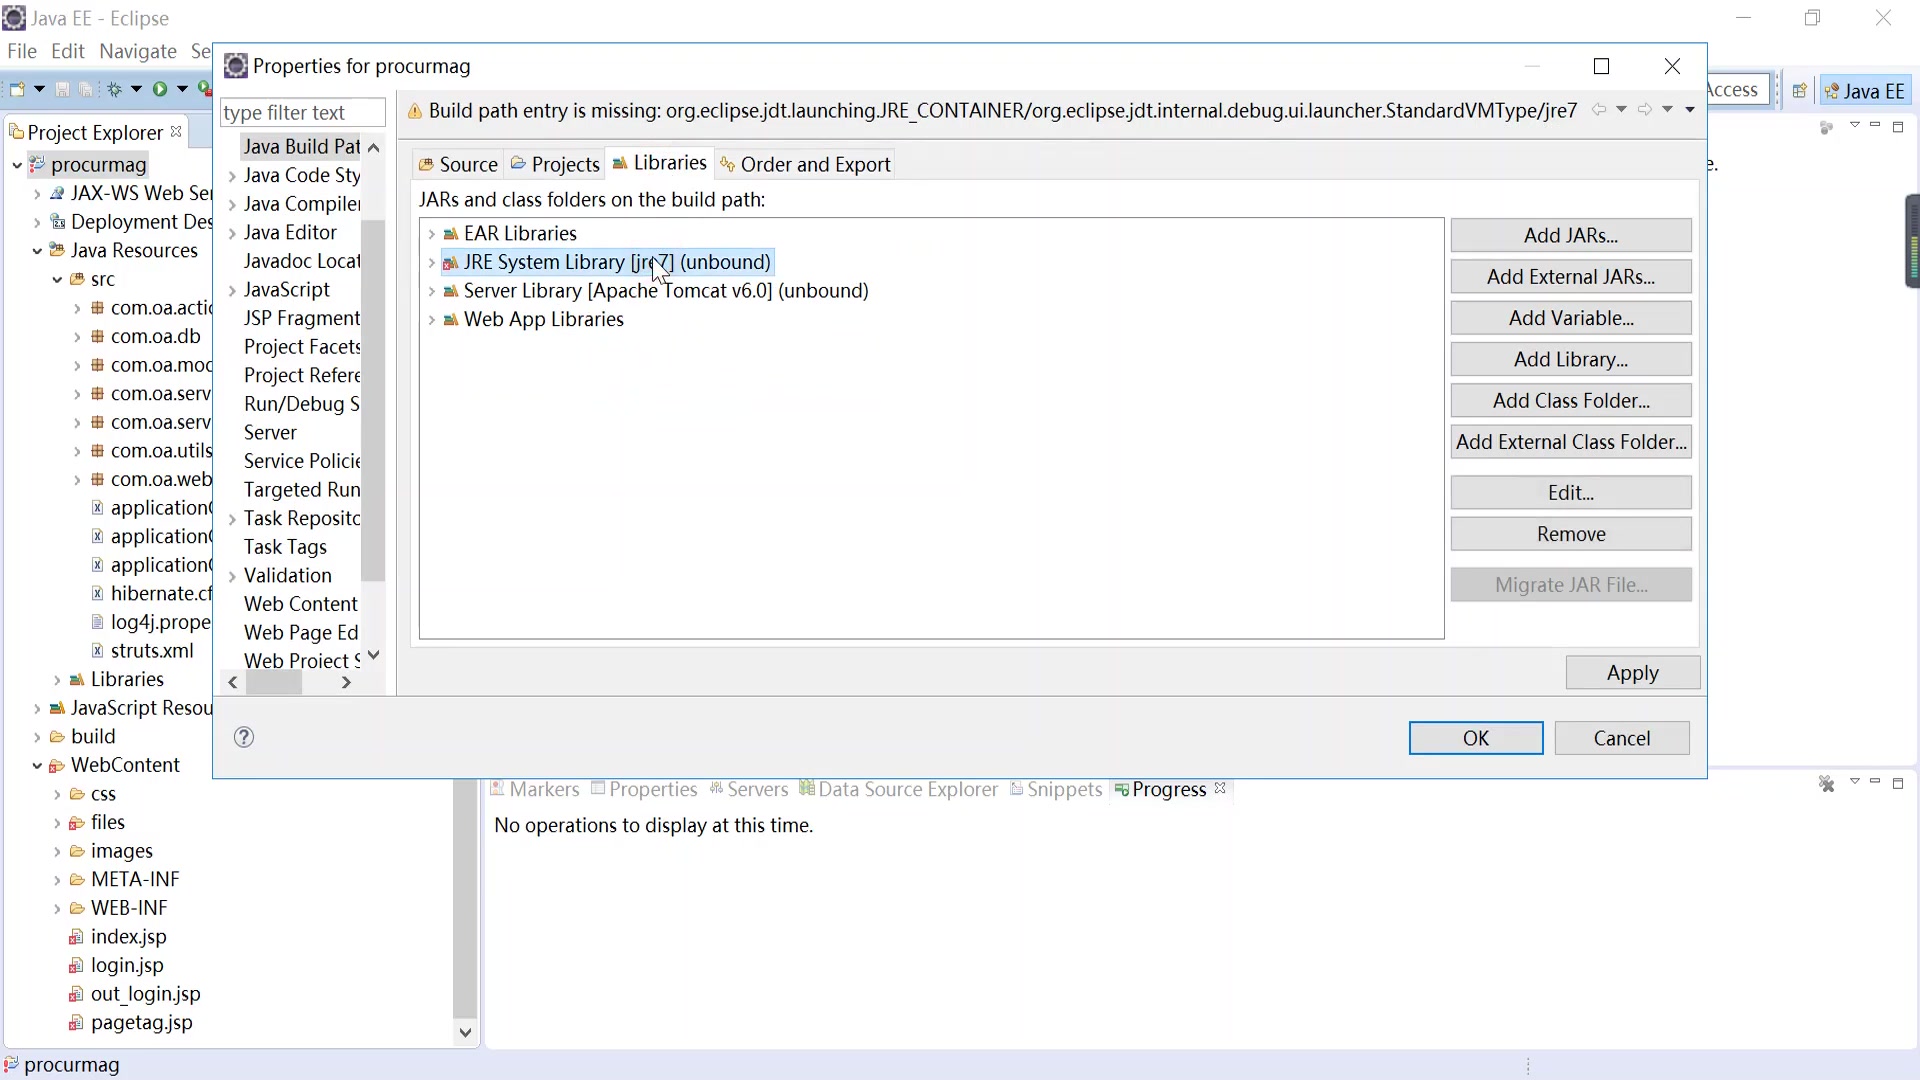Open the dialog header view menu arrow
Viewport: 1920px width, 1080px height.
pos(1690,109)
